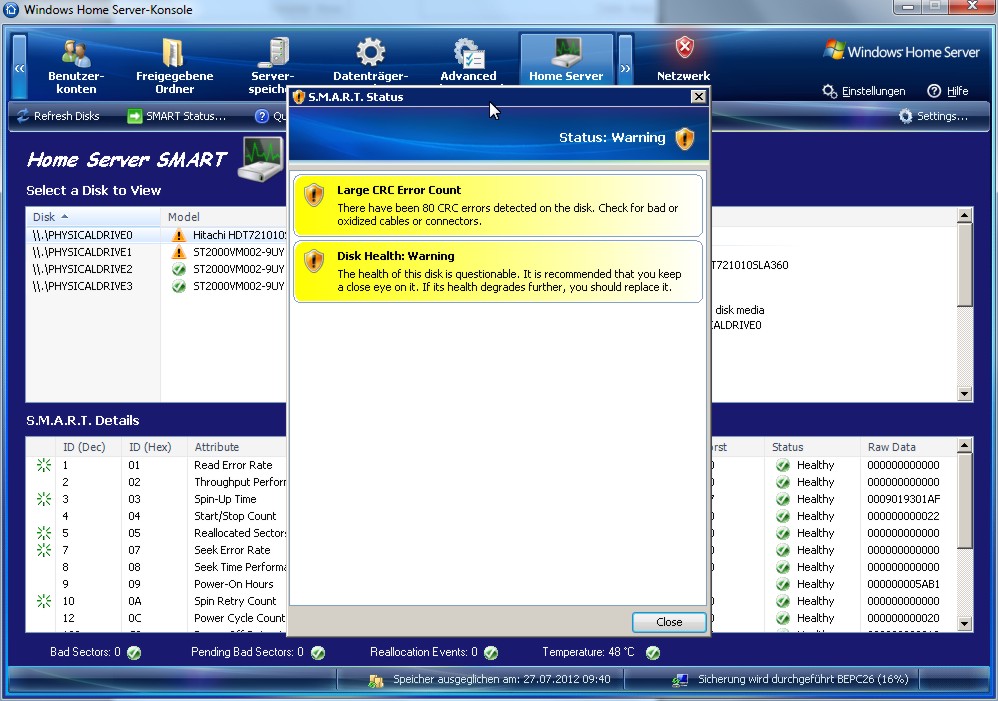Screen dimensions: 998x701
Task: Sort the disk list by Disk column
Action: tap(93, 217)
